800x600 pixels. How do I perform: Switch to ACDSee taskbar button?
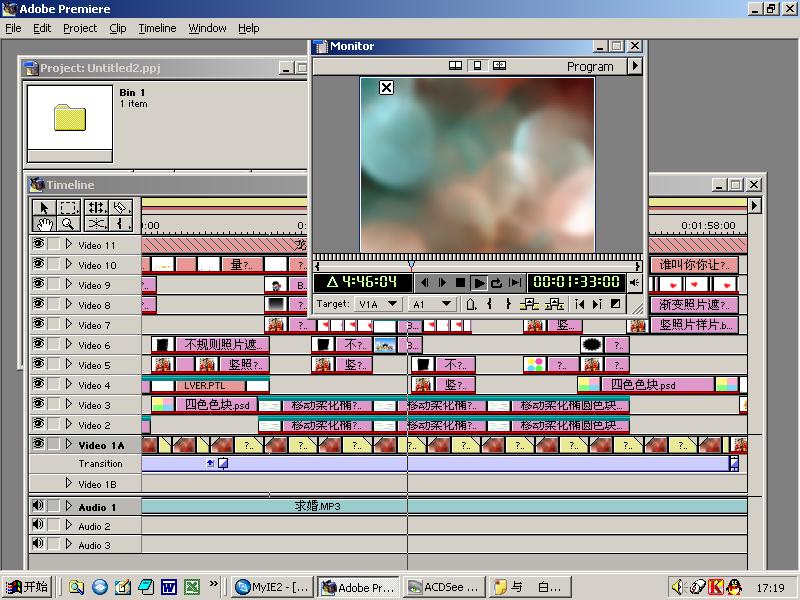(443, 587)
